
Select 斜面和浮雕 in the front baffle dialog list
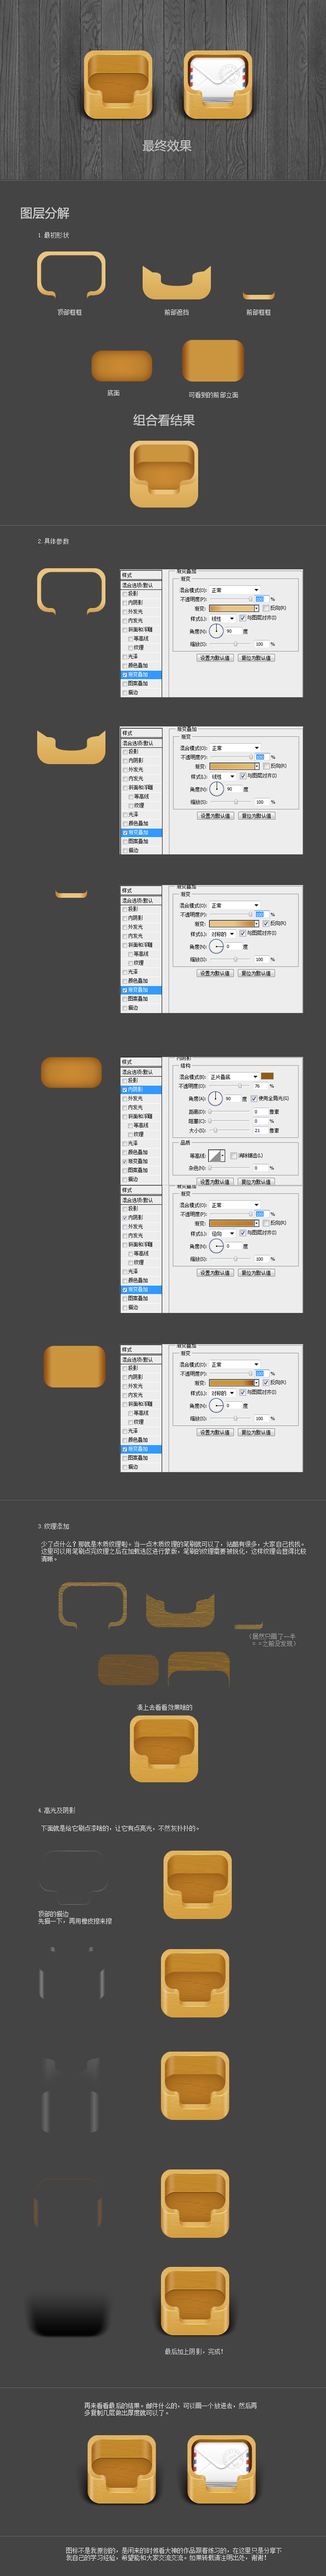pos(141,788)
